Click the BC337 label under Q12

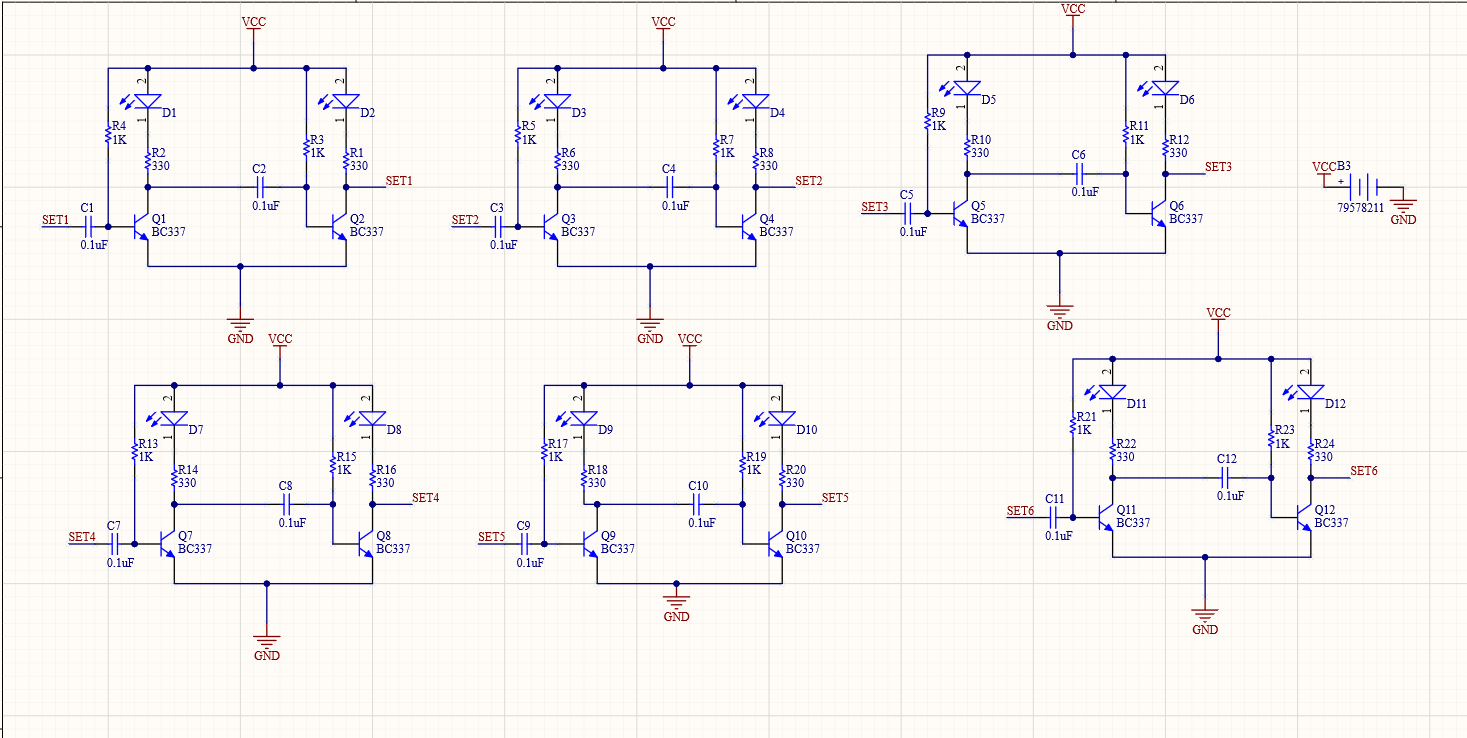click(1331, 523)
